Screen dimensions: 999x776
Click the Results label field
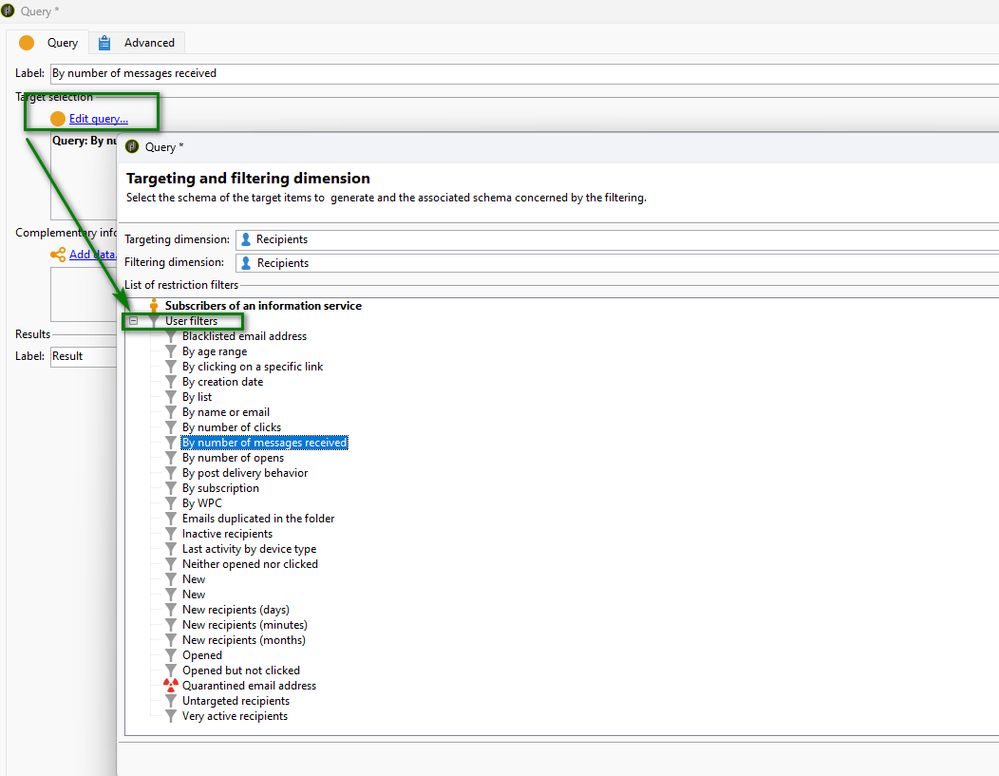coord(82,356)
